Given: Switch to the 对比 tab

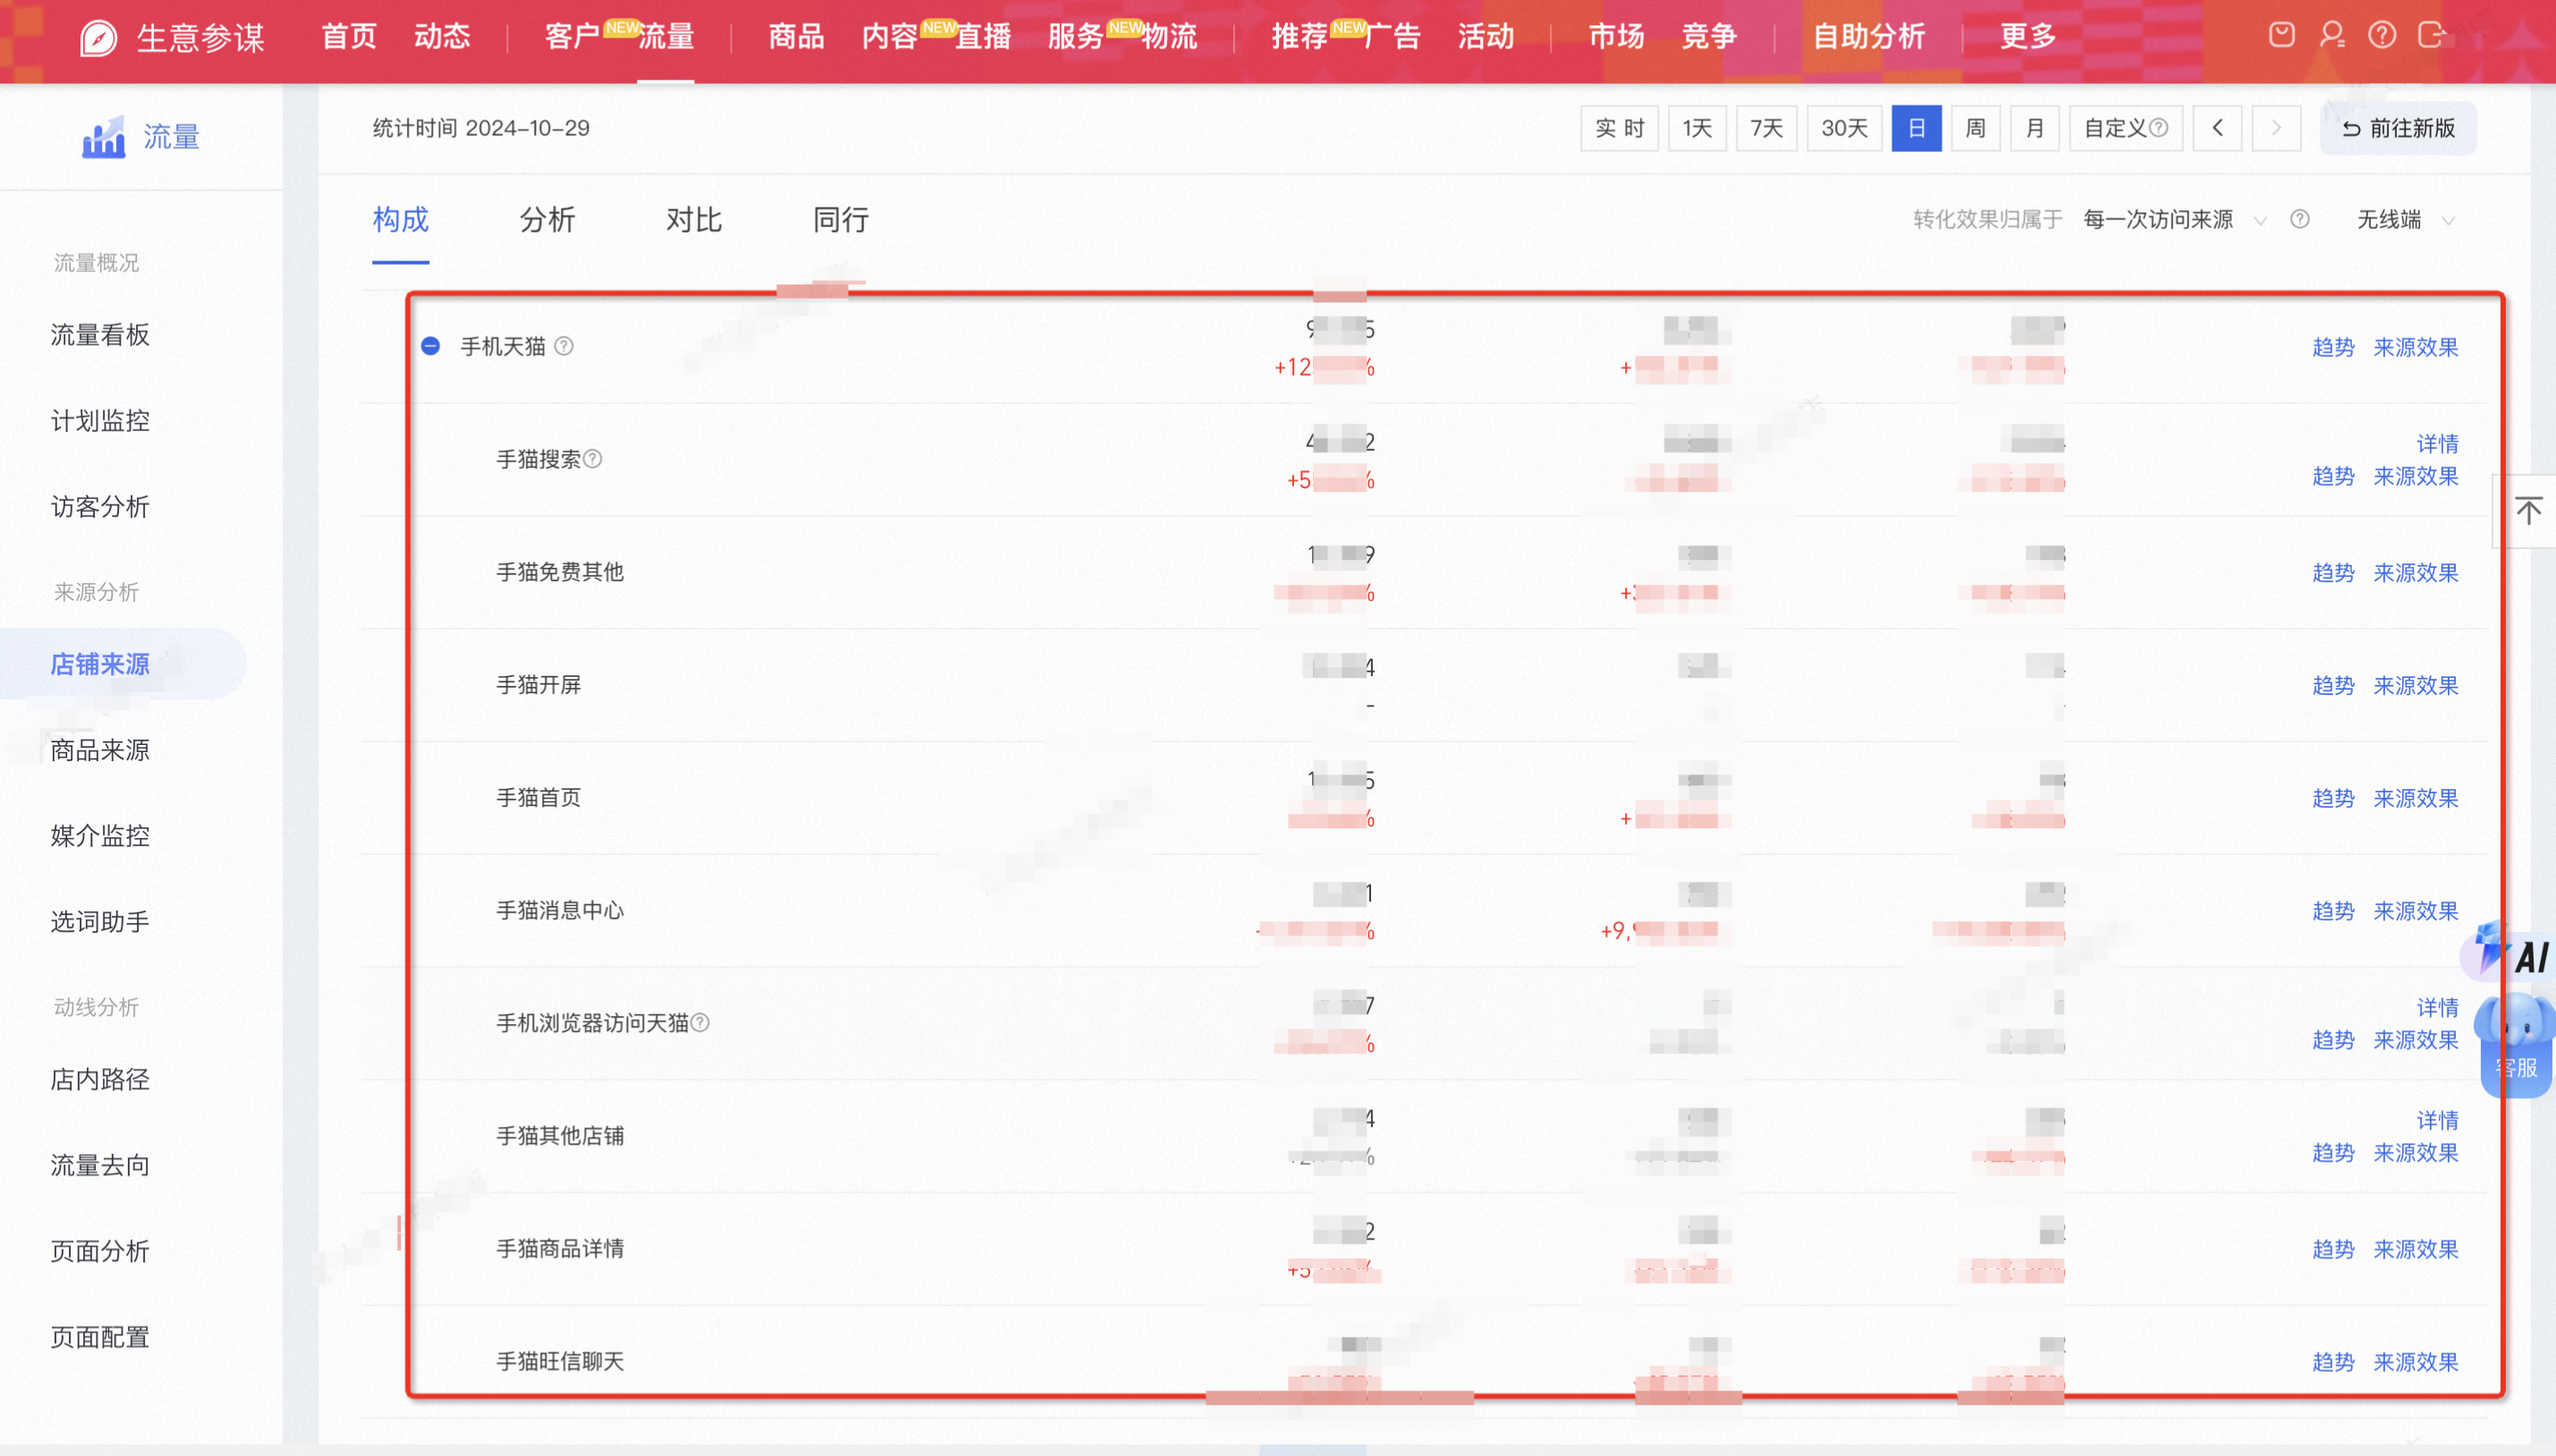Looking at the screenshot, I should [694, 219].
